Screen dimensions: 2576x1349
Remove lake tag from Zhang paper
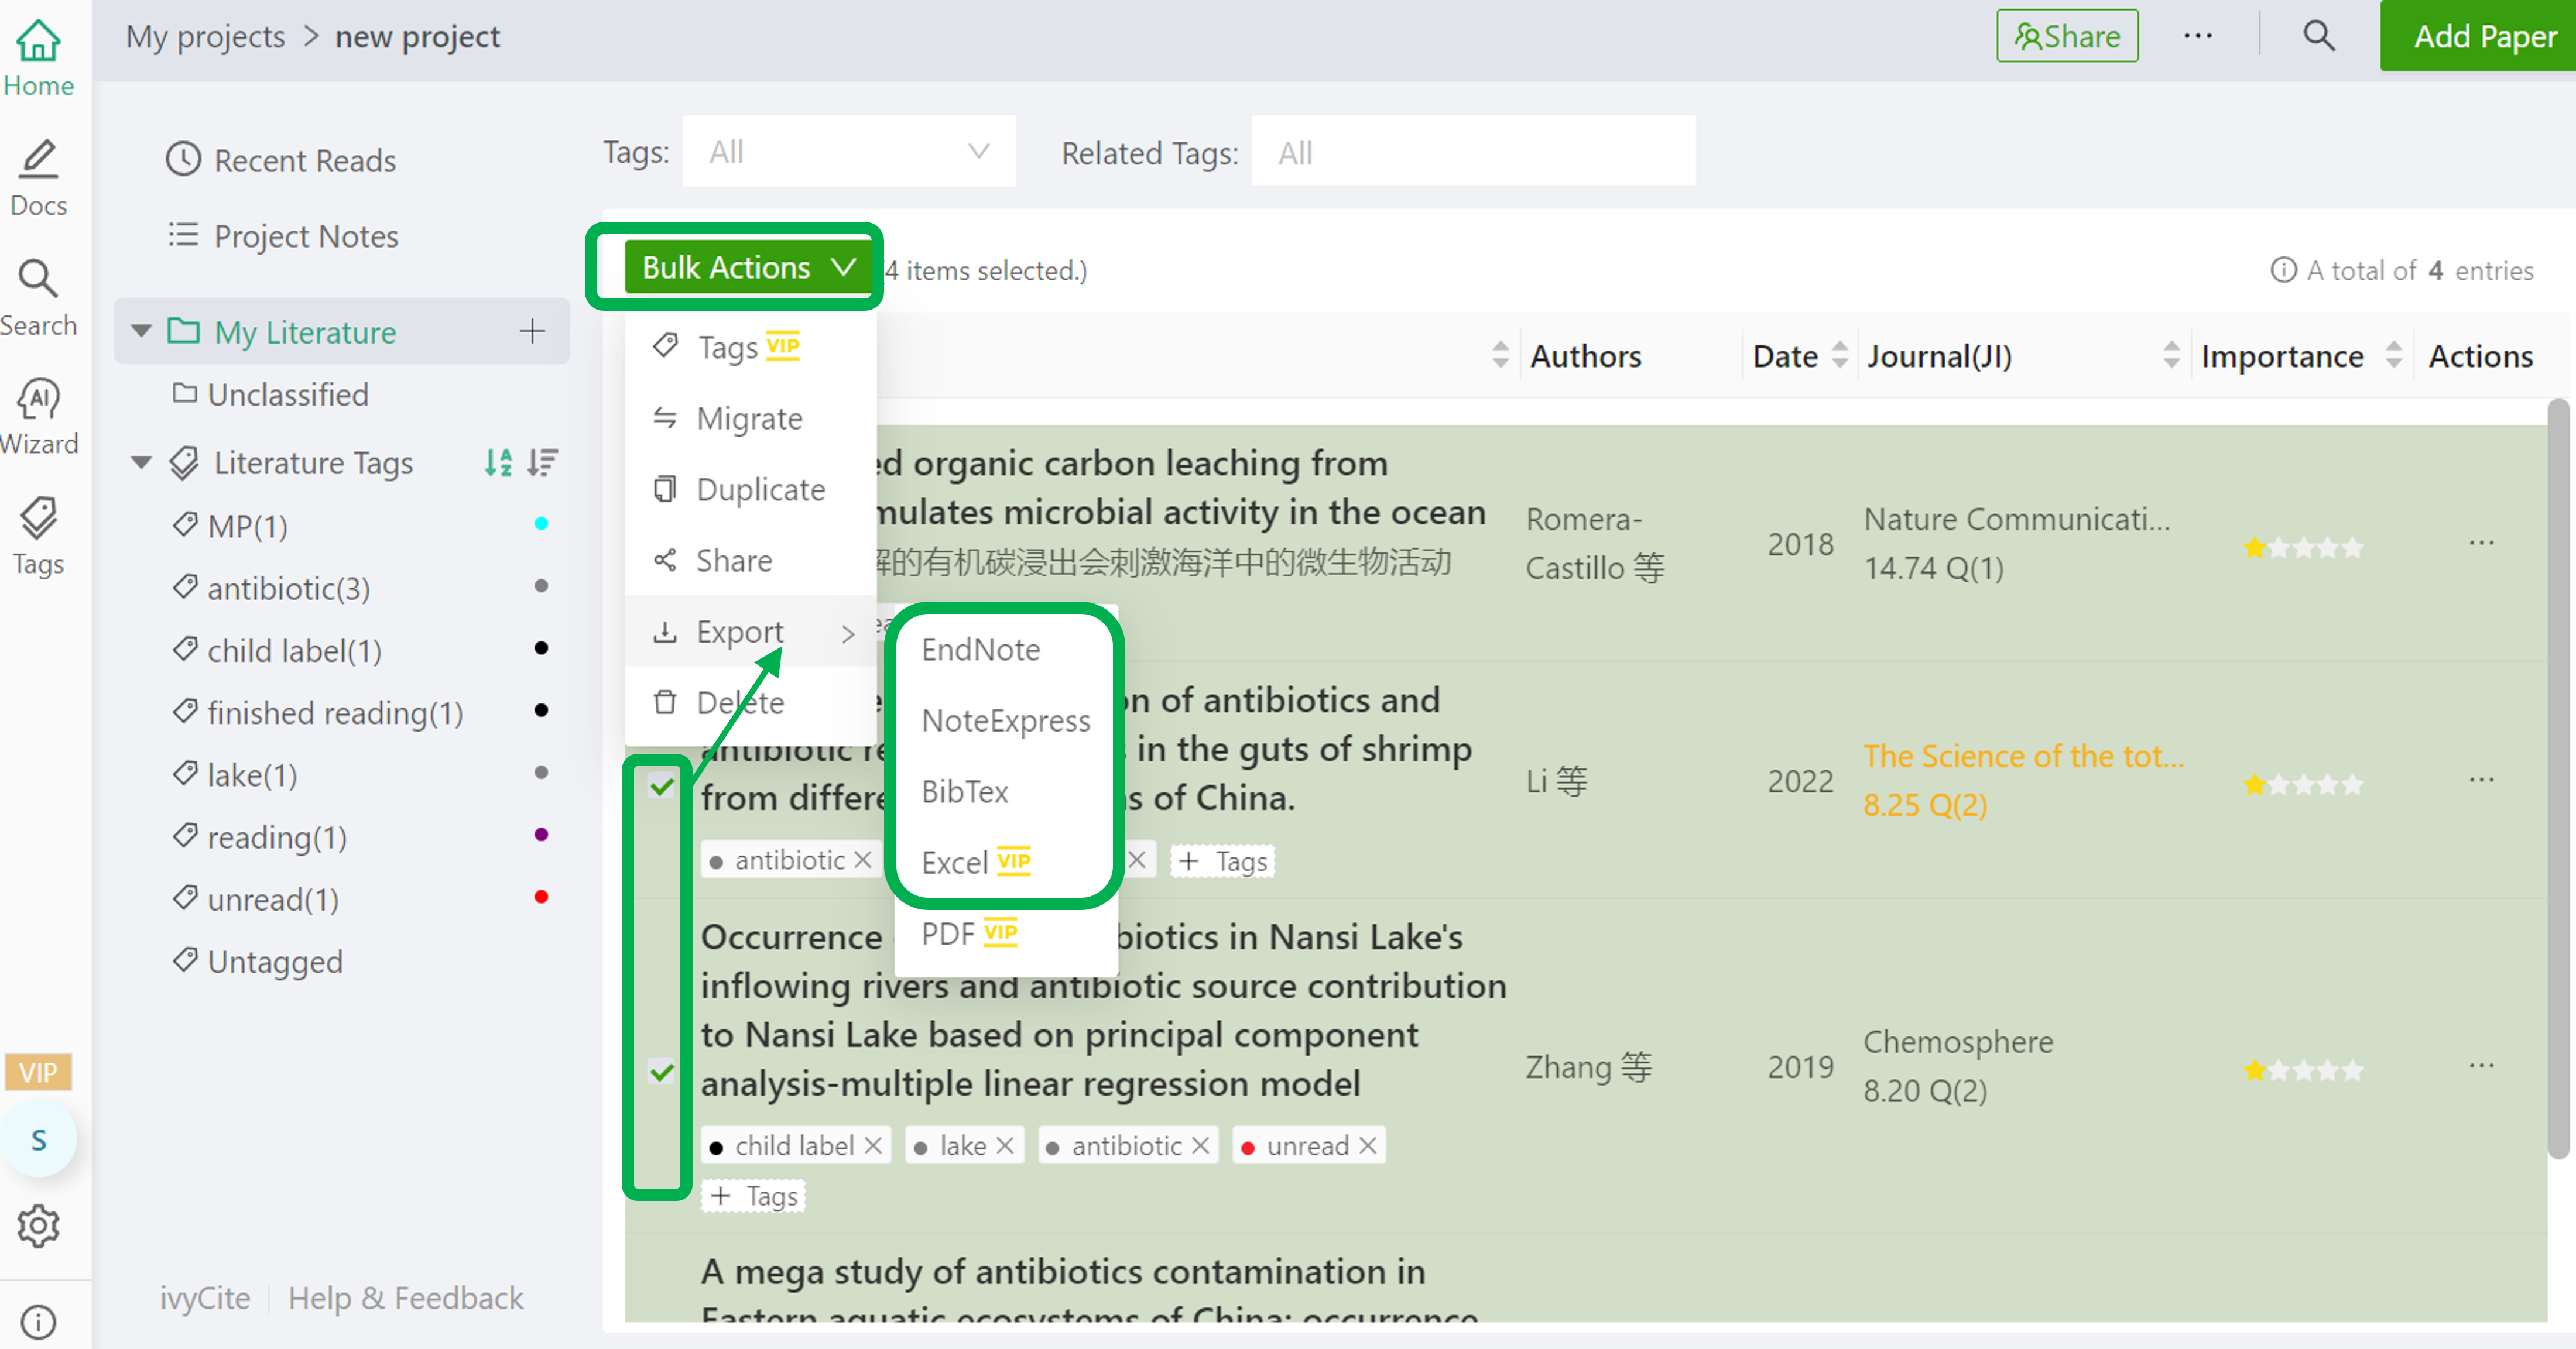tap(1005, 1146)
